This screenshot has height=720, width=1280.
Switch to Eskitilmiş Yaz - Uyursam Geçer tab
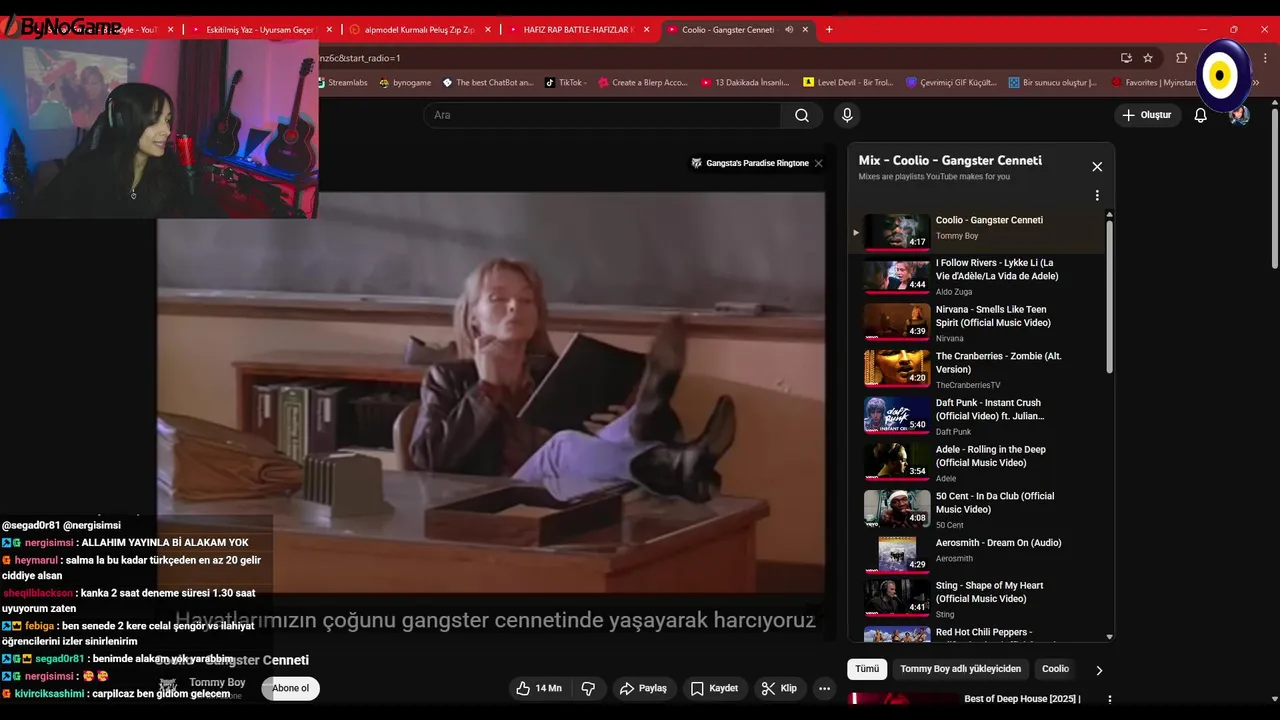(259, 30)
